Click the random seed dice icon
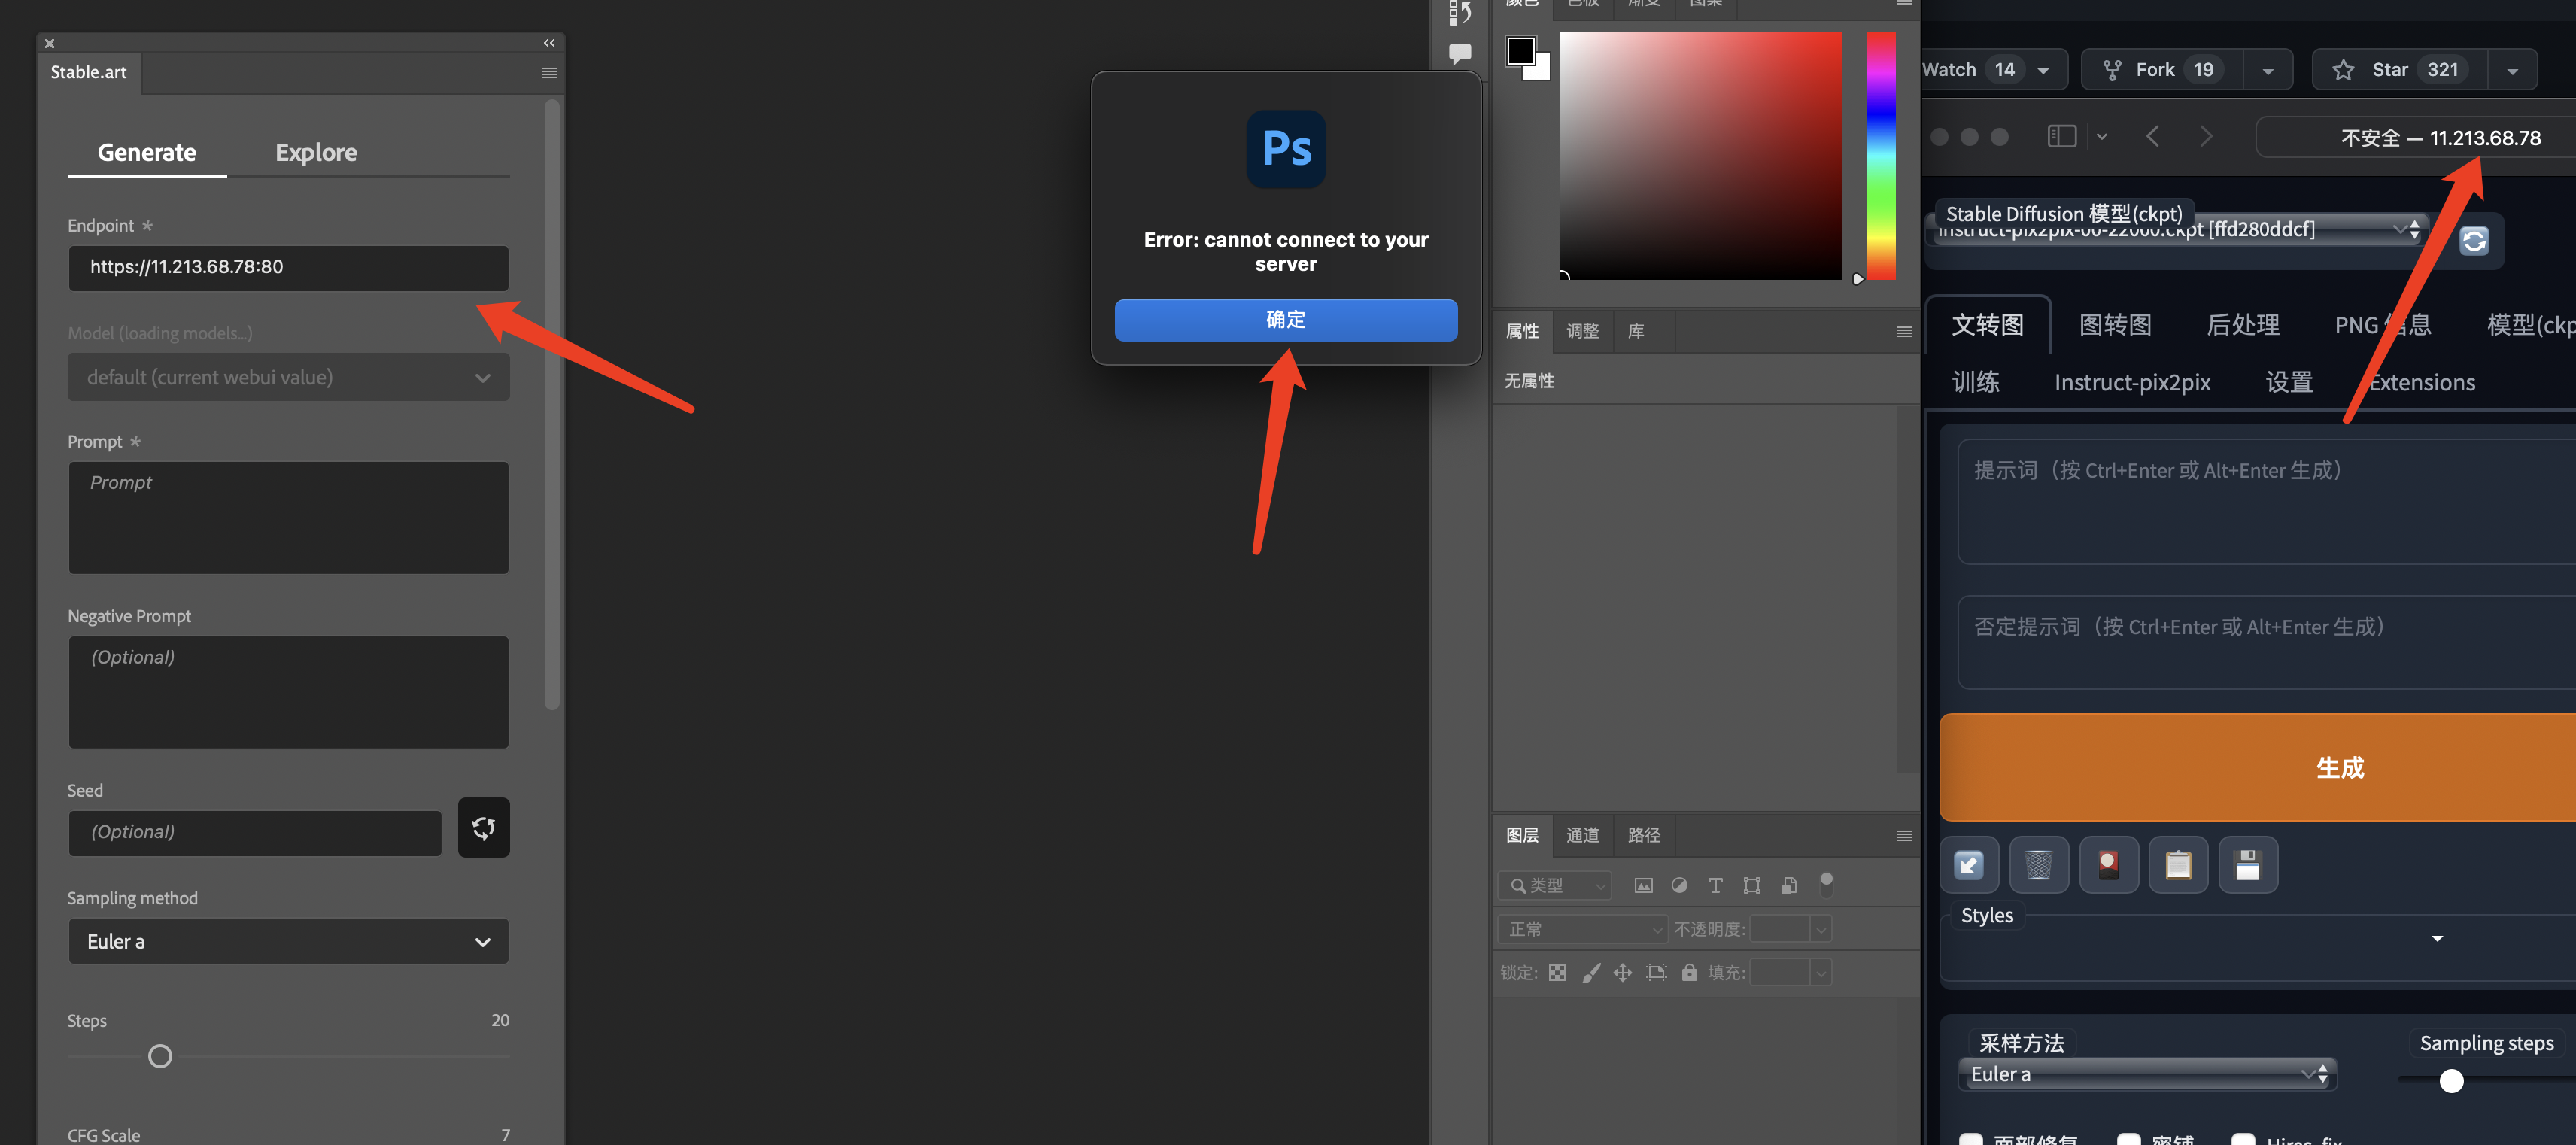 [x=483, y=827]
